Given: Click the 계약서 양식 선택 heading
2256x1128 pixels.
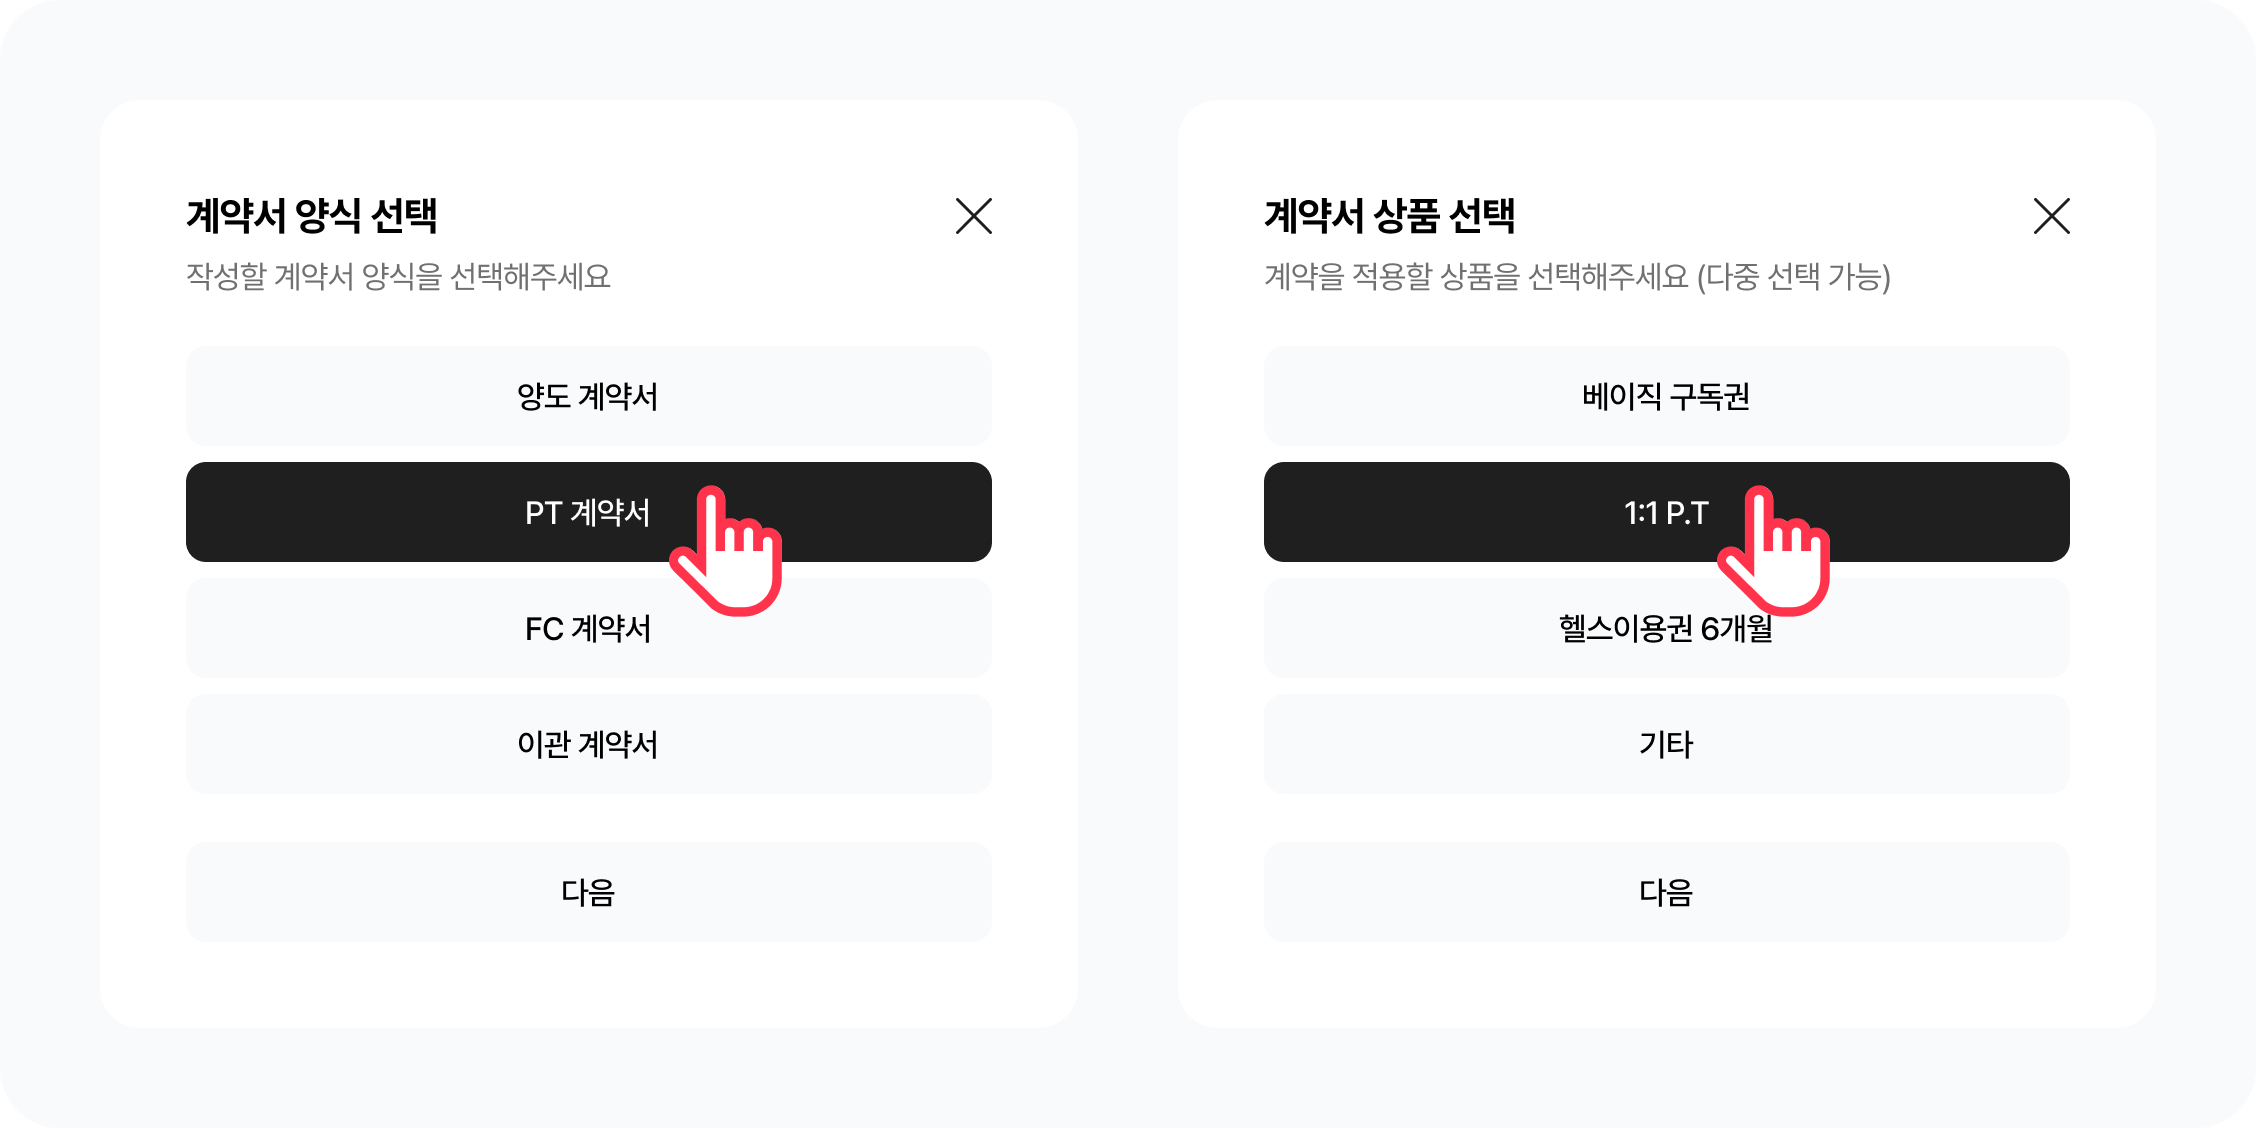Looking at the screenshot, I should click(312, 216).
